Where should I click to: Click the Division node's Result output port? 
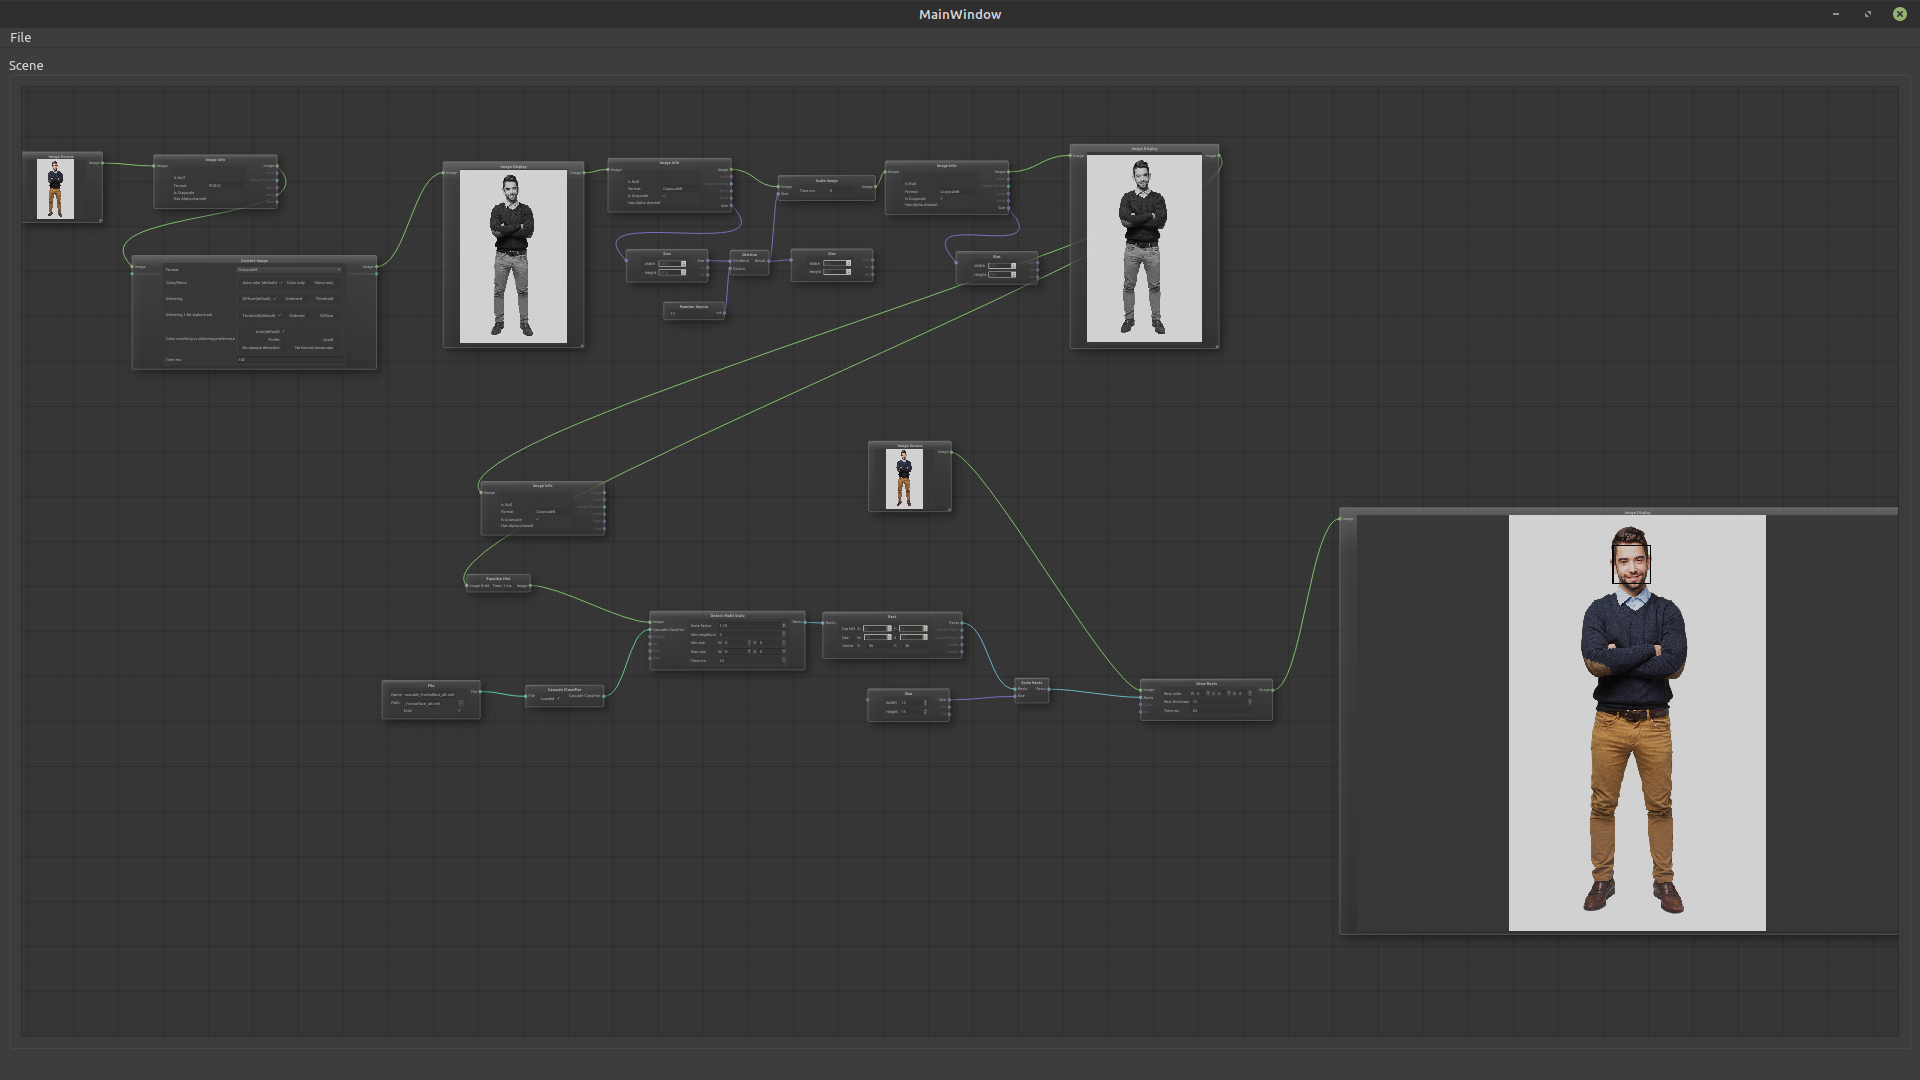pos(768,261)
